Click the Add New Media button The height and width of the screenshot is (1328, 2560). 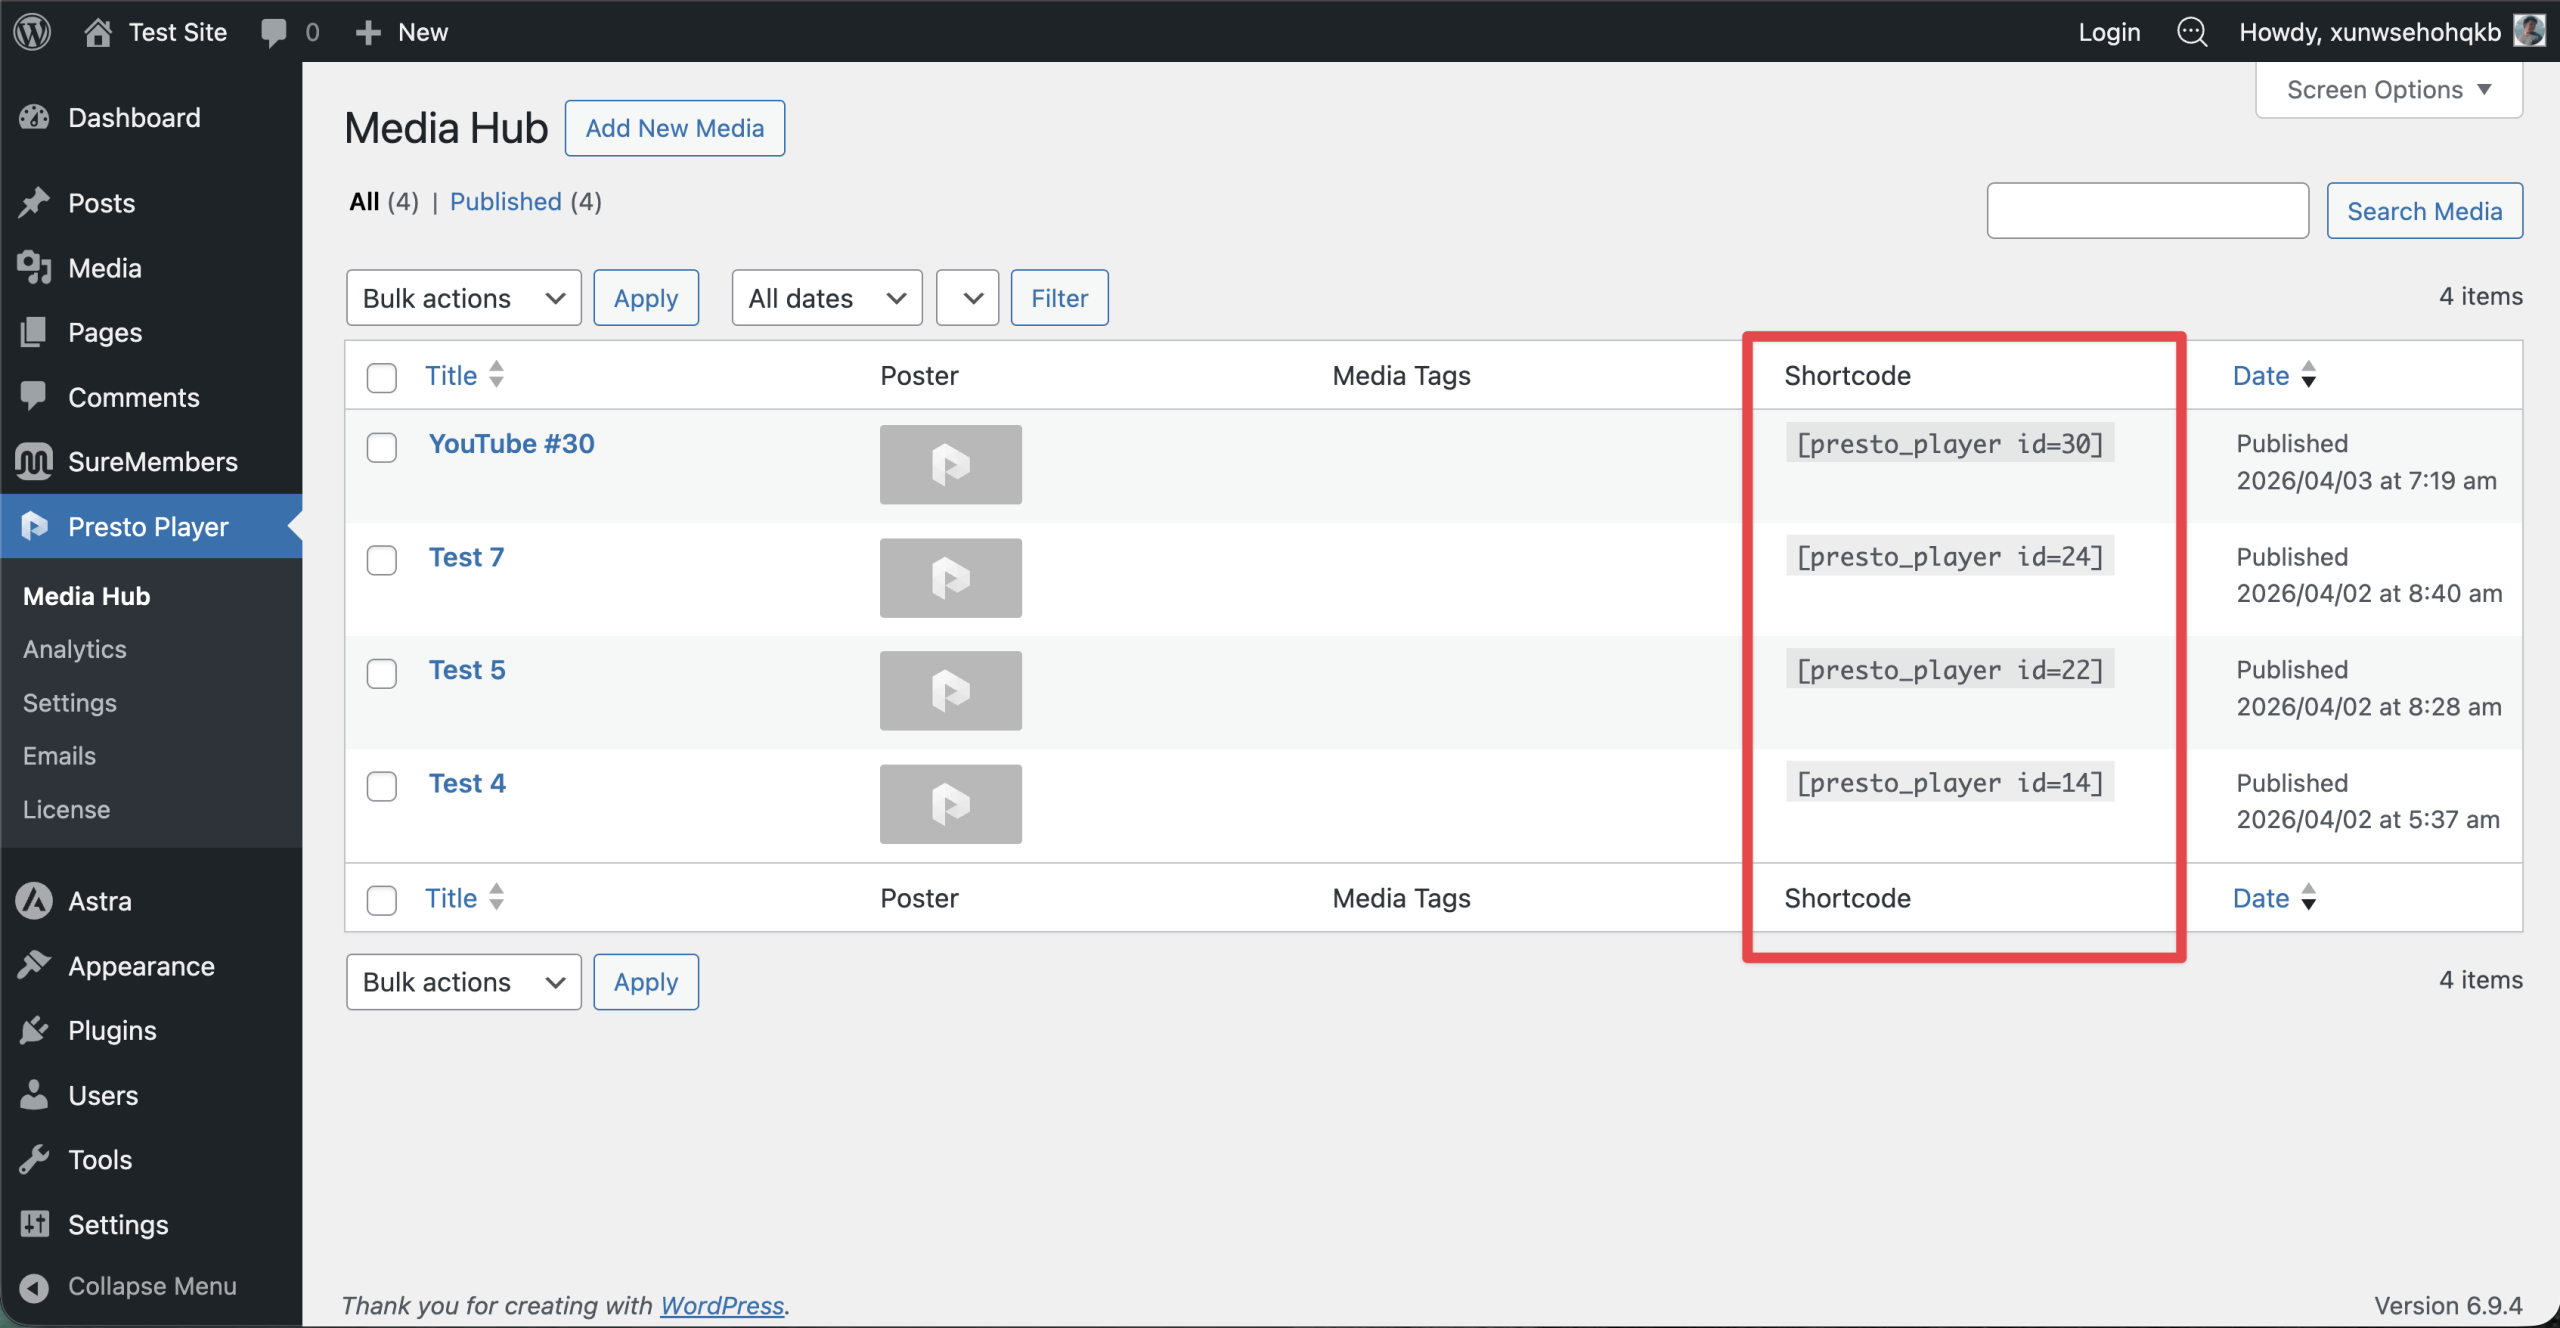[674, 128]
